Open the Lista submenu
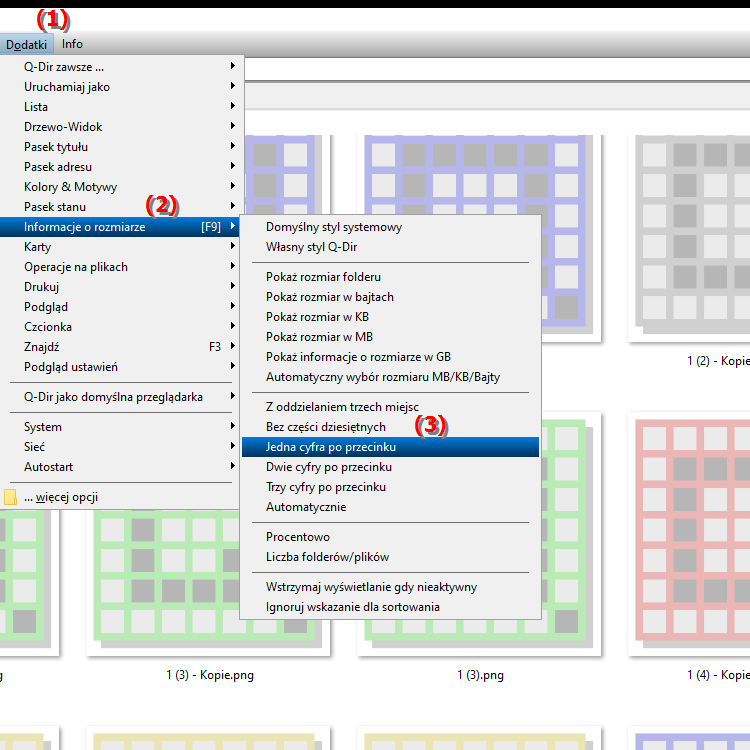The height and width of the screenshot is (750, 750). click(x=121, y=107)
